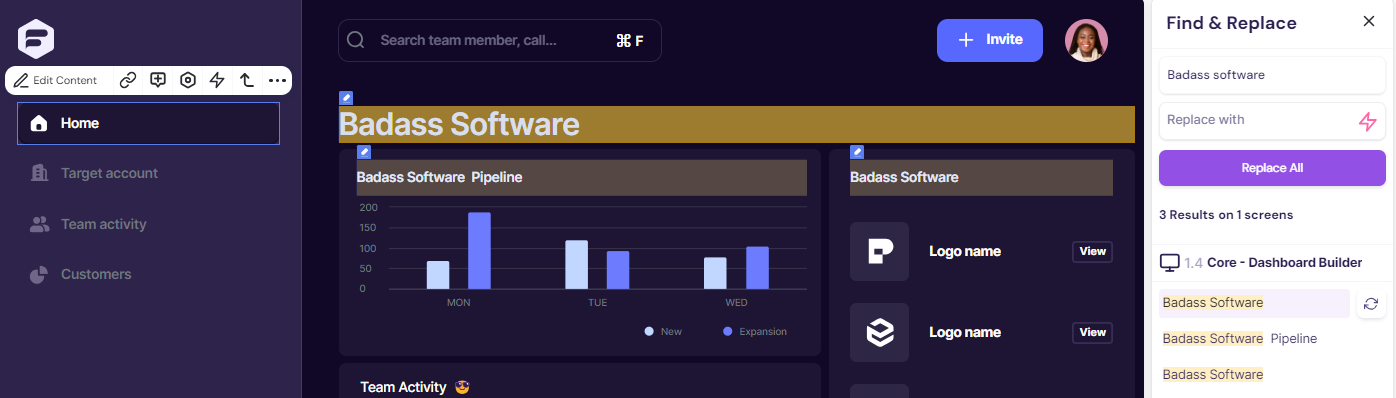Click the edit pencil badge above Badass Software heading
The width and height of the screenshot is (1396, 398).
(x=346, y=98)
